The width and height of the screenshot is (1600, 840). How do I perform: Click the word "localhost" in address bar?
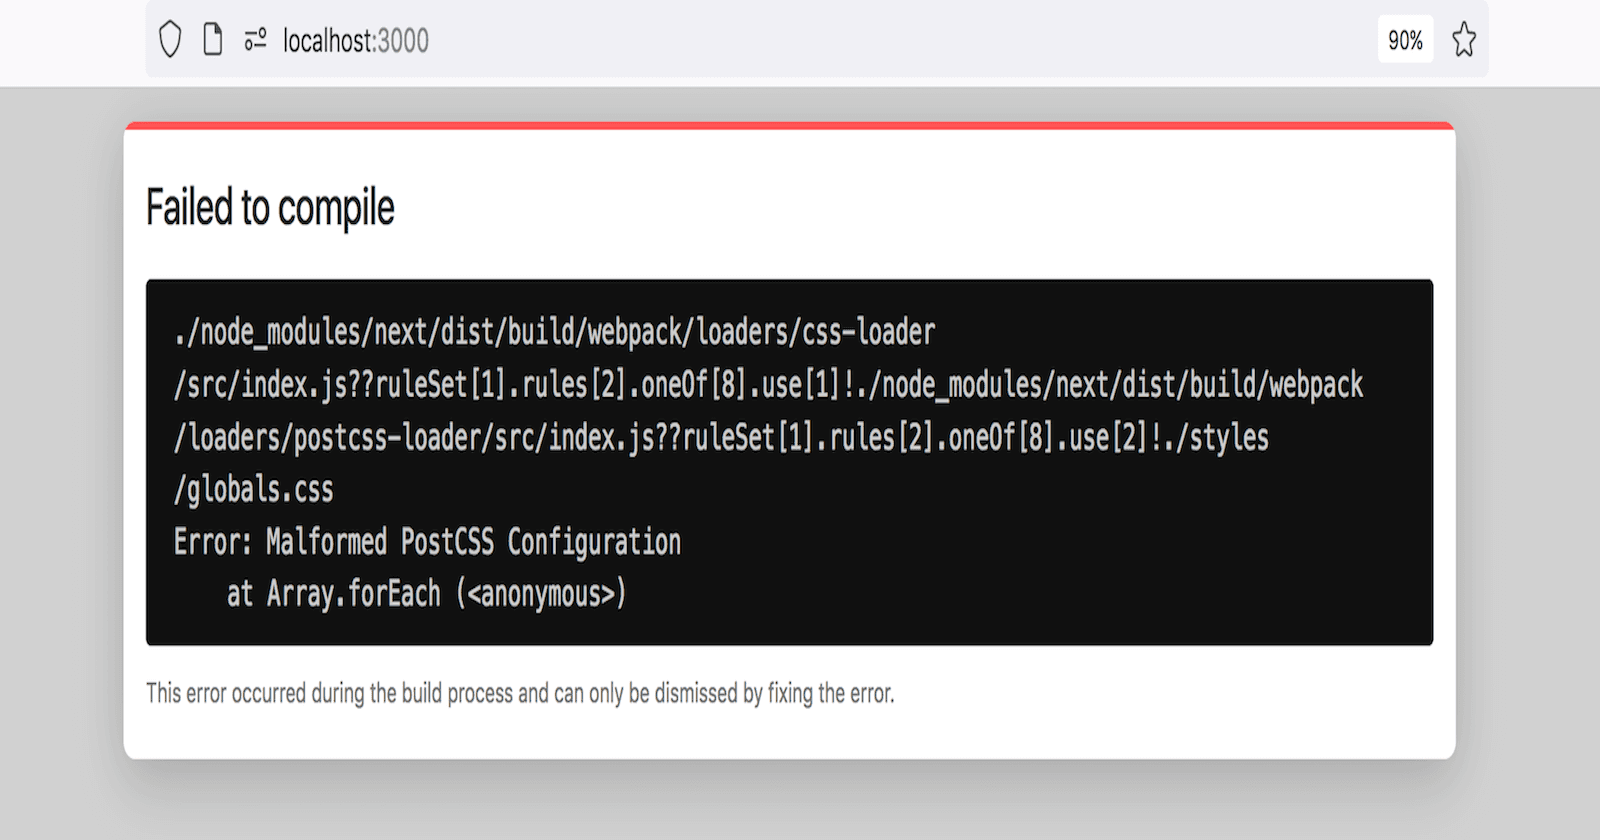[328, 40]
